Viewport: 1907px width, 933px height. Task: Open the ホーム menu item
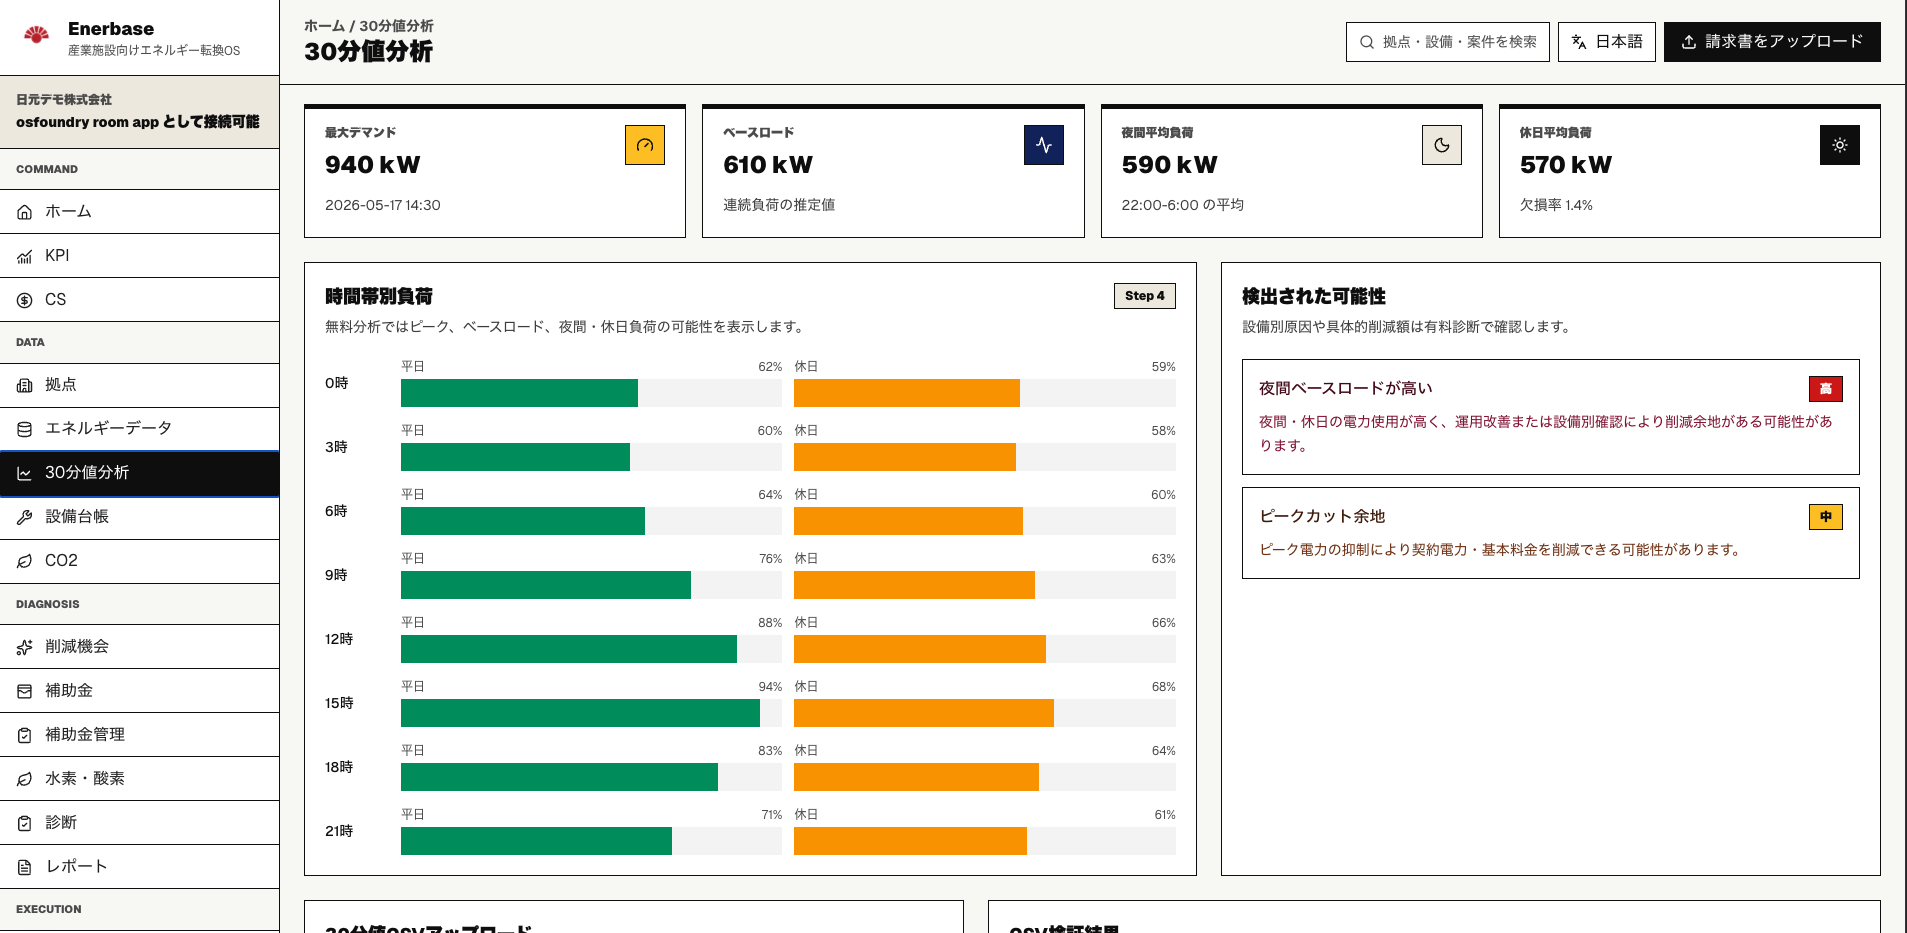[x=140, y=212]
